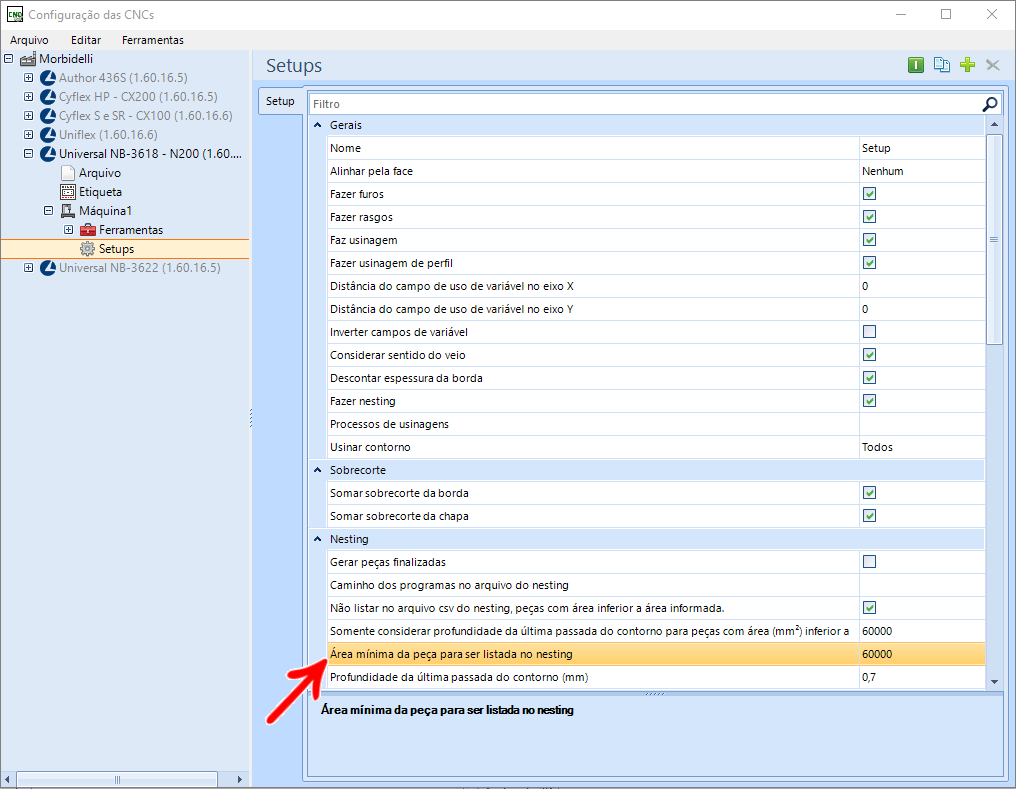The image size is (1016, 789).
Task: Open the Arquivo menu
Action: click(x=29, y=40)
